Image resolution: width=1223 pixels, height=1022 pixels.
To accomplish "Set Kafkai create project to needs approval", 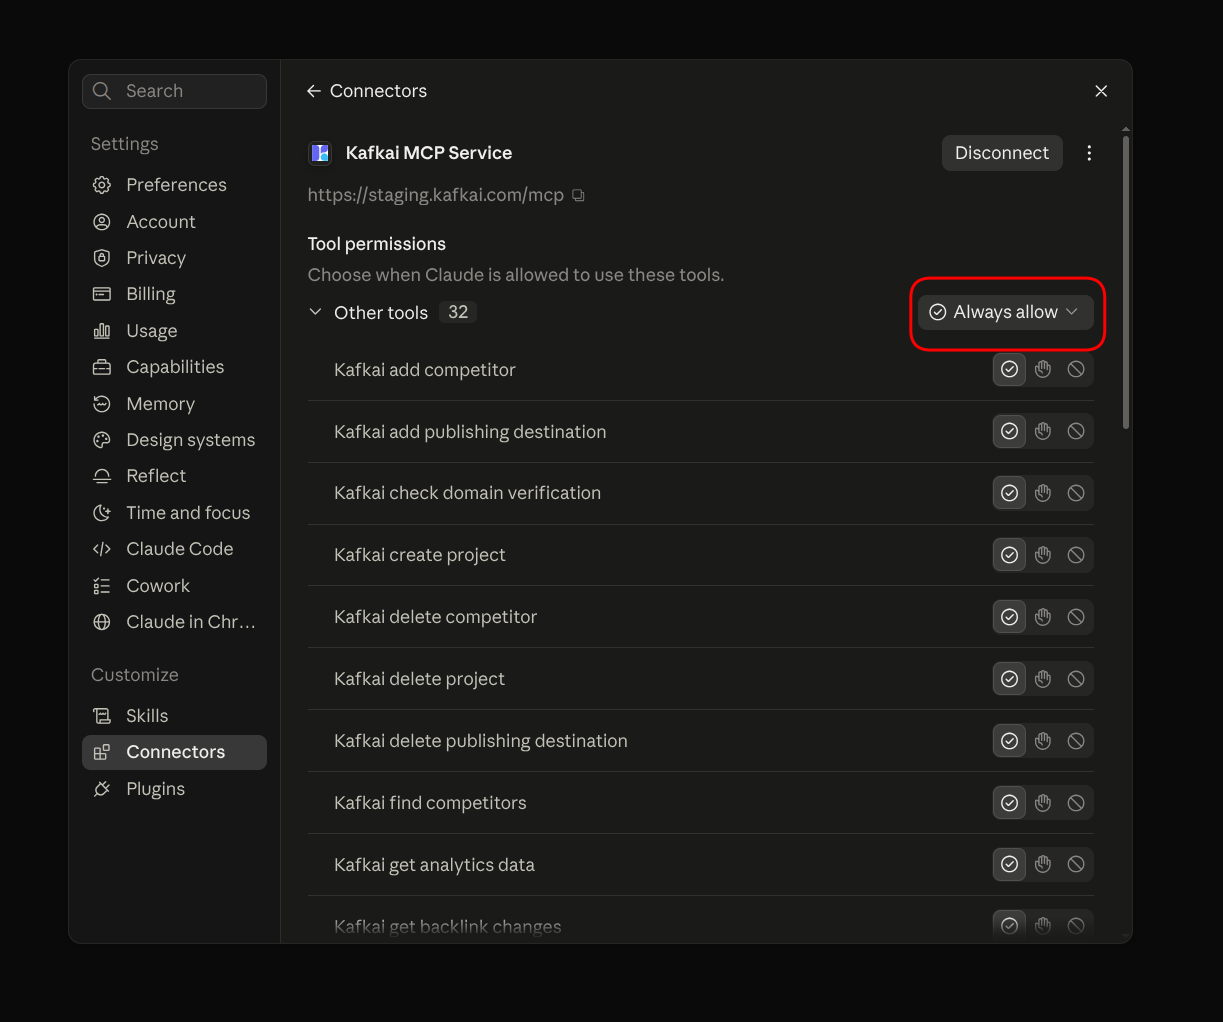I will coord(1043,555).
